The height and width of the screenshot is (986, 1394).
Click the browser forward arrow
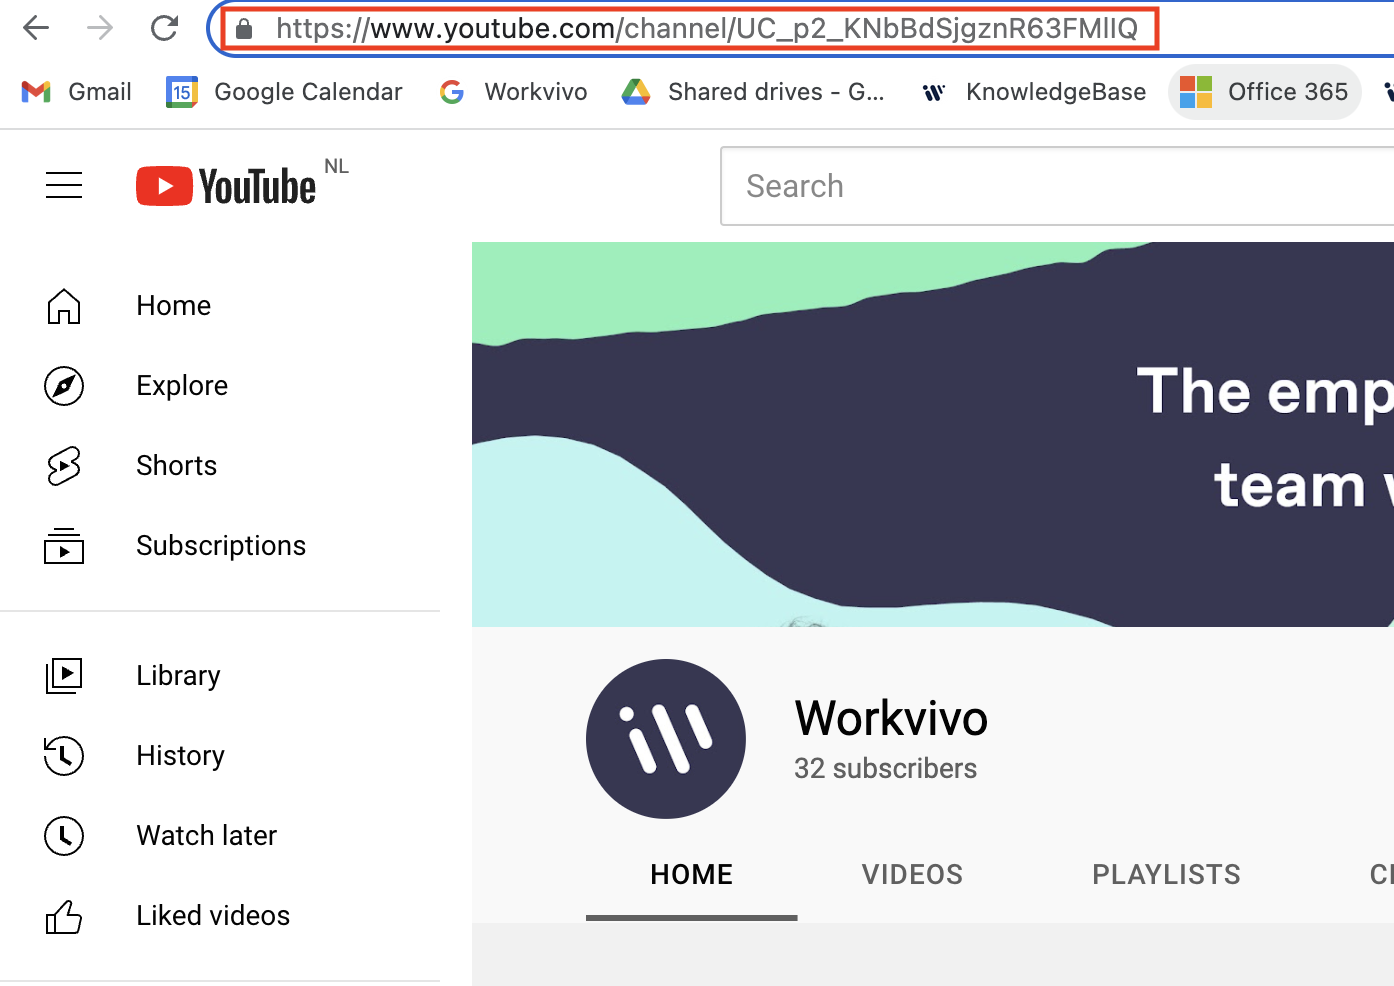[100, 28]
